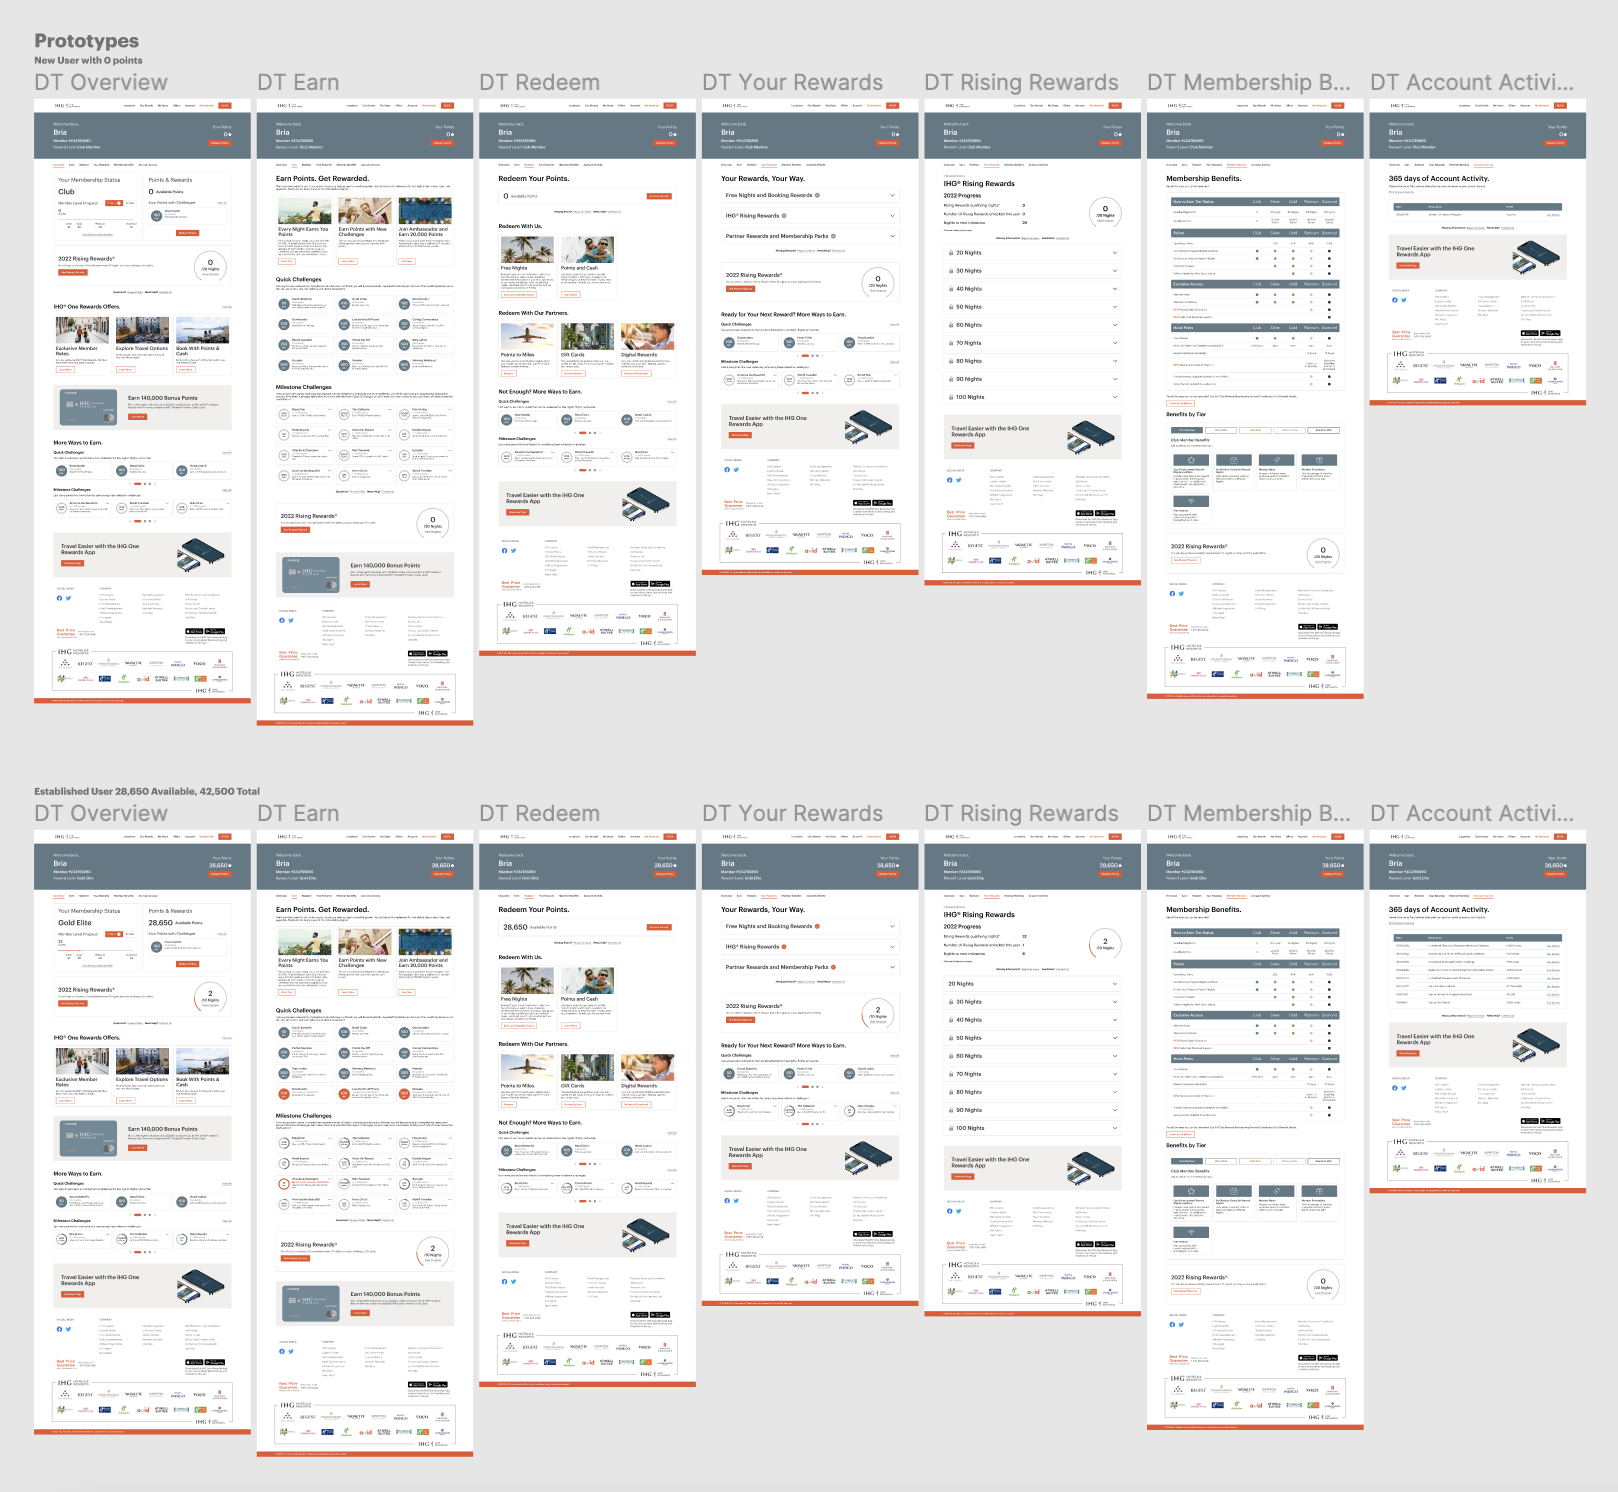
Task: Select the bottom-row DT Your Rewards frame title
Action: pos(792,814)
